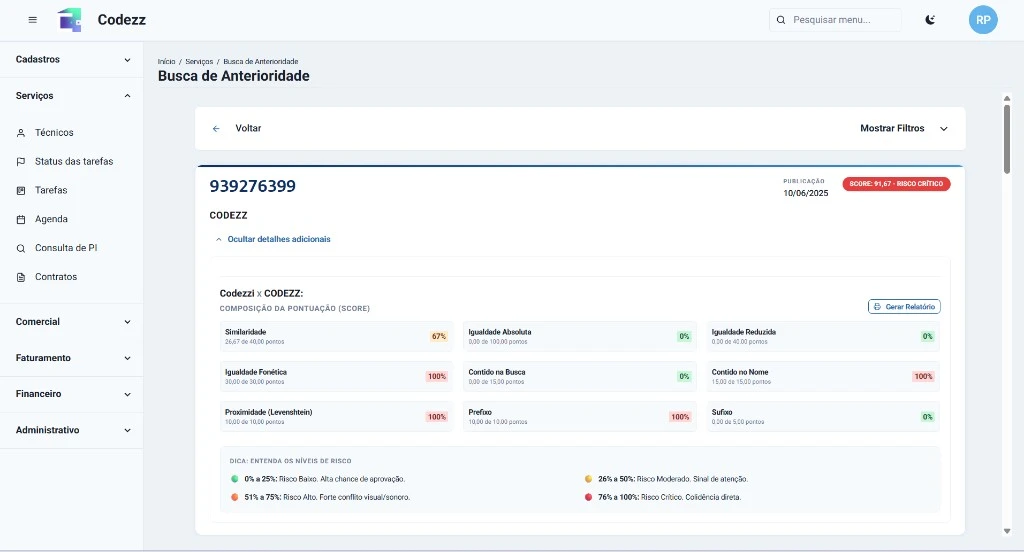Click the Igualdade Fonética 100% badge
Screen dimensions: 1024x552
click(437, 376)
